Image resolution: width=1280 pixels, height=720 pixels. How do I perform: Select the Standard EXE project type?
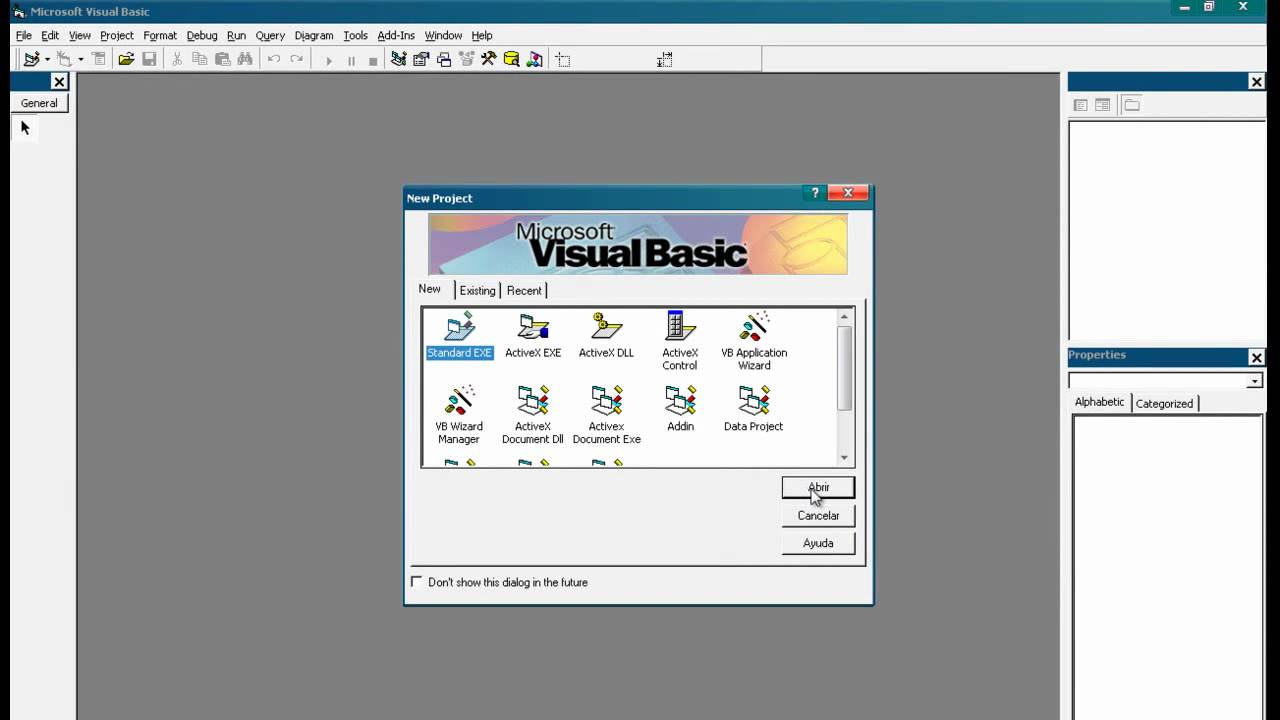pyautogui.click(x=459, y=336)
